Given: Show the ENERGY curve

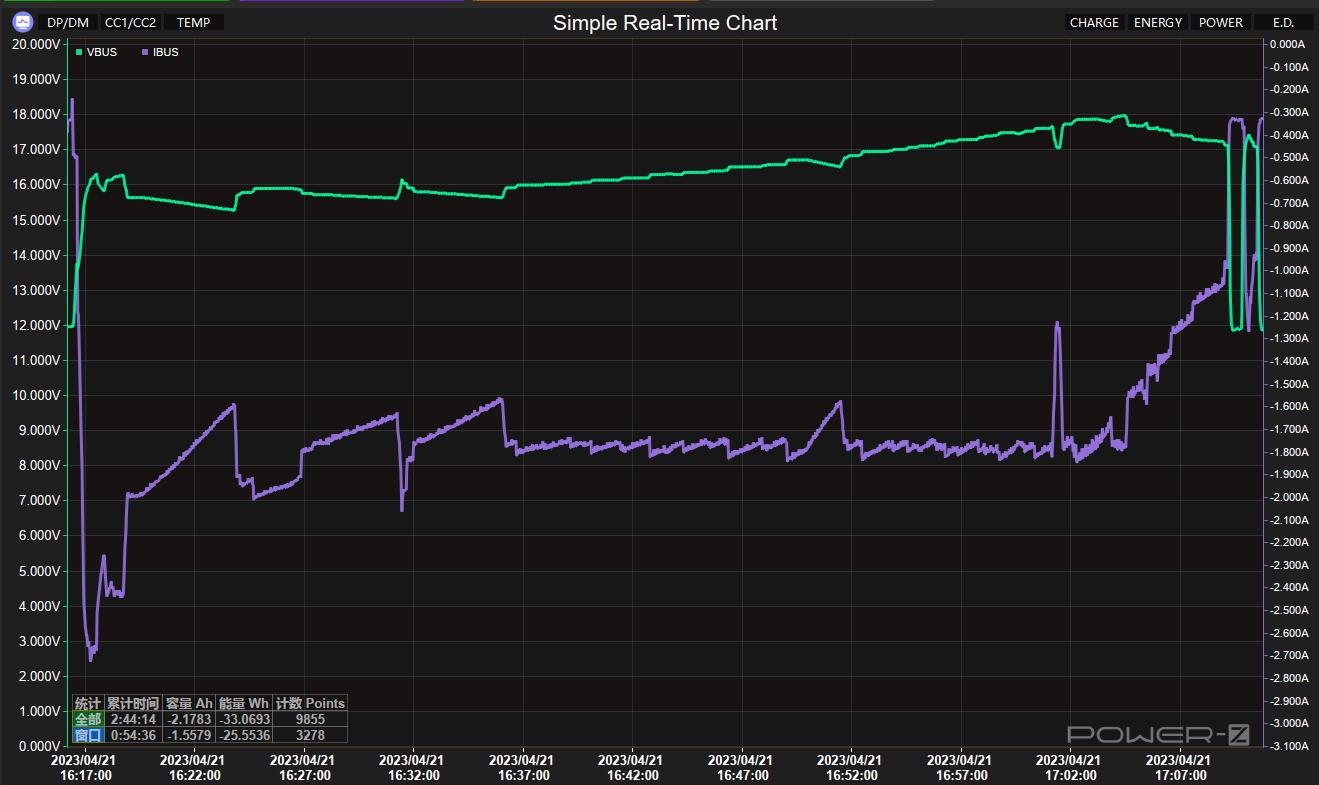Looking at the screenshot, I should 1158,22.
